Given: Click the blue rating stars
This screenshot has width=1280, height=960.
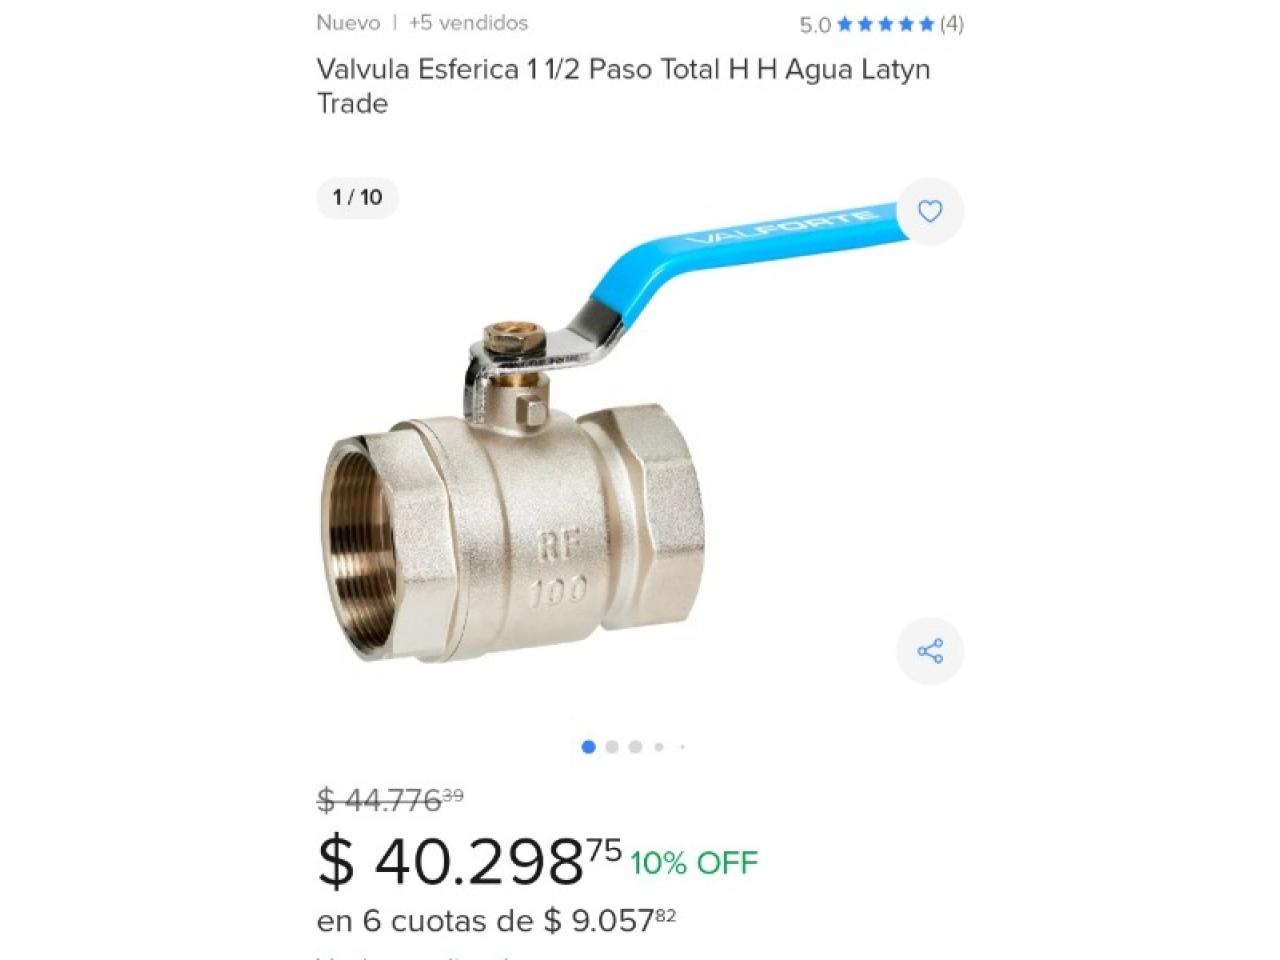Looking at the screenshot, I should click(885, 24).
